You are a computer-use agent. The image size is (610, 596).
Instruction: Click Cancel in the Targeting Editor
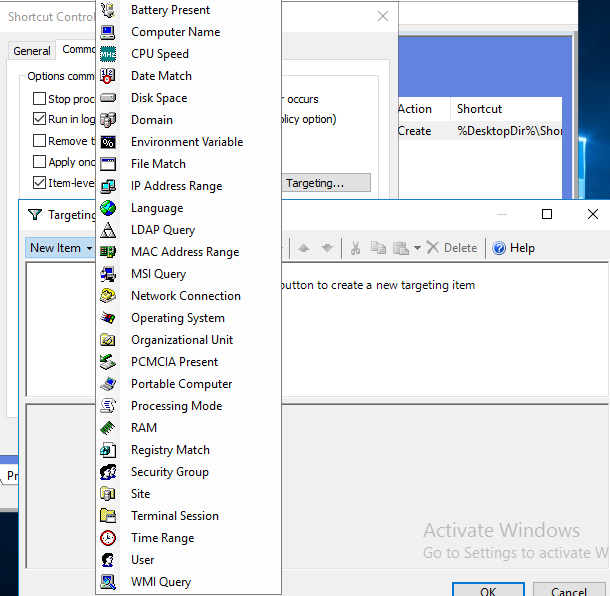568,590
